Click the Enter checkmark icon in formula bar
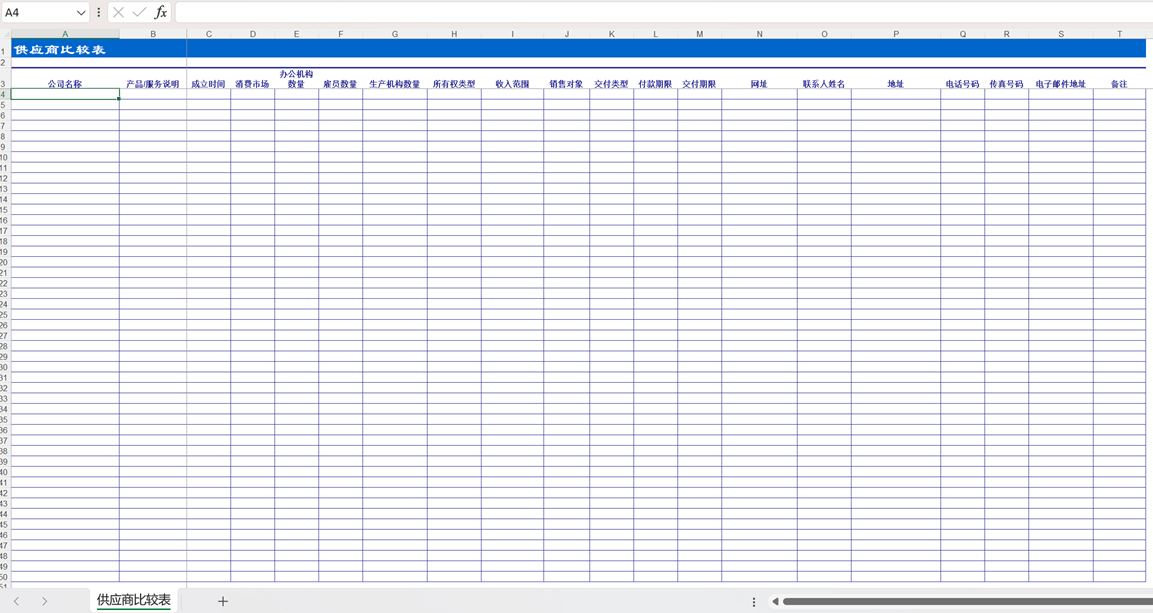This screenshot has height=613, width=1153. click(x=139, y=13)
